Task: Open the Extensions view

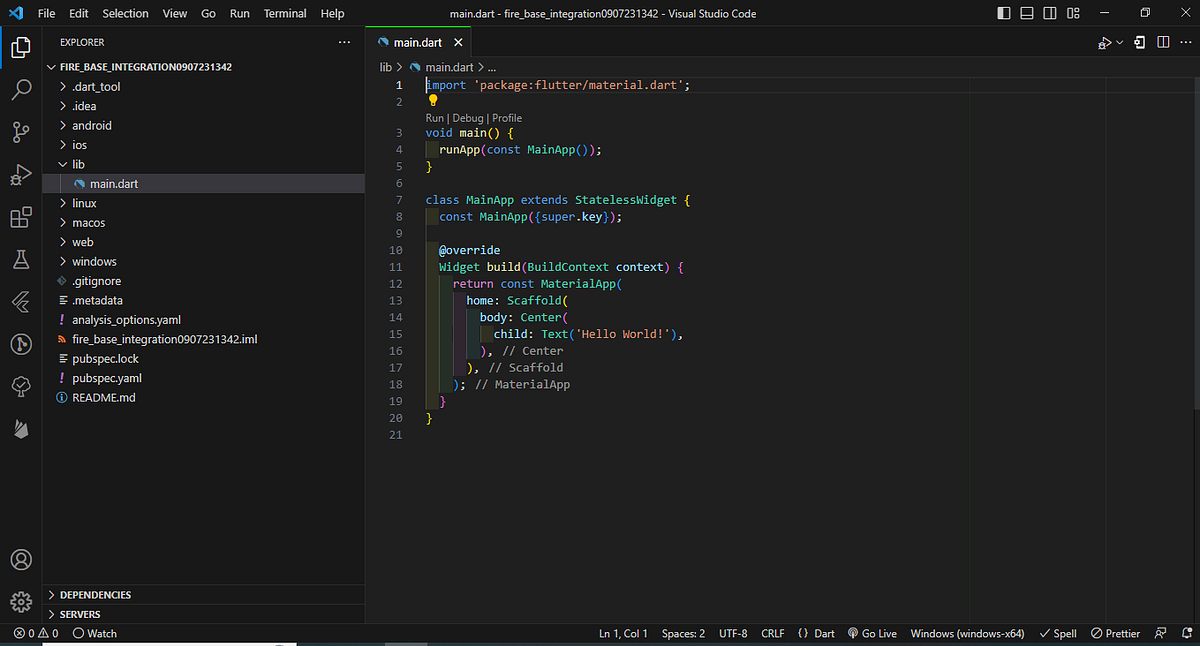Action: (x=21, y=218)
